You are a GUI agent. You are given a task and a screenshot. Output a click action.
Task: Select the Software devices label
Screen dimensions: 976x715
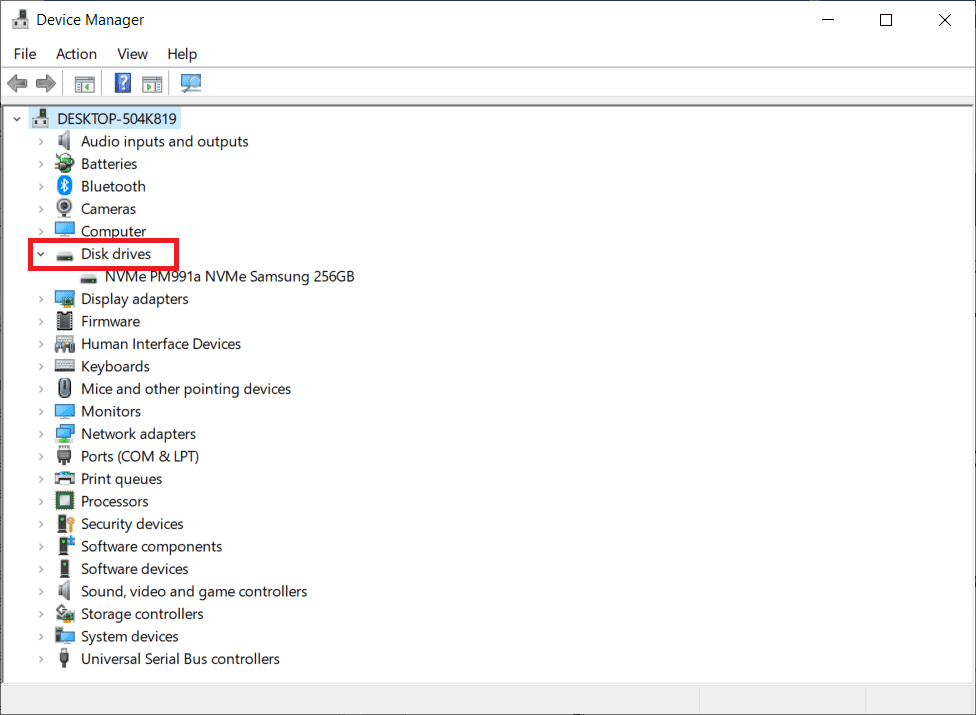pos(134,569)
